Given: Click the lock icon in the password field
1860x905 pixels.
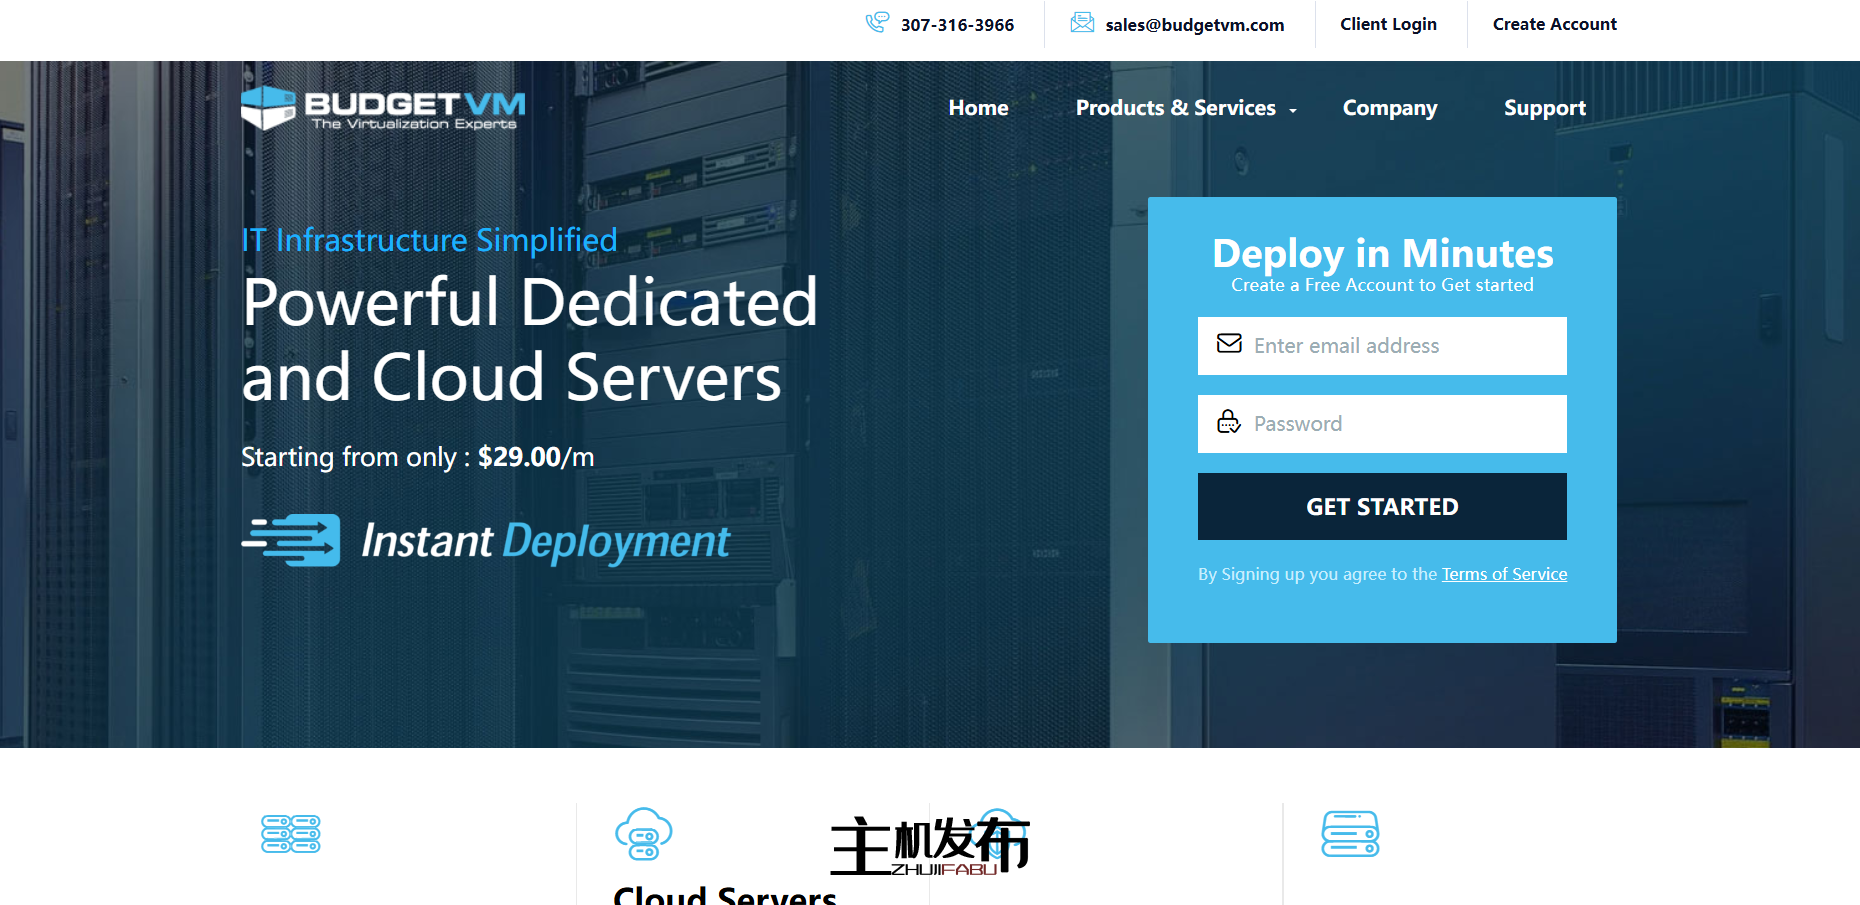Looking at the screenshot, I should point(1228,423).
